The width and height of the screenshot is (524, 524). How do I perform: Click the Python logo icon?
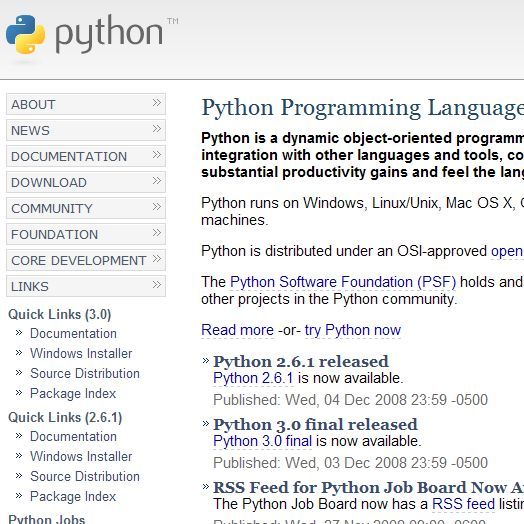point(25,34)
